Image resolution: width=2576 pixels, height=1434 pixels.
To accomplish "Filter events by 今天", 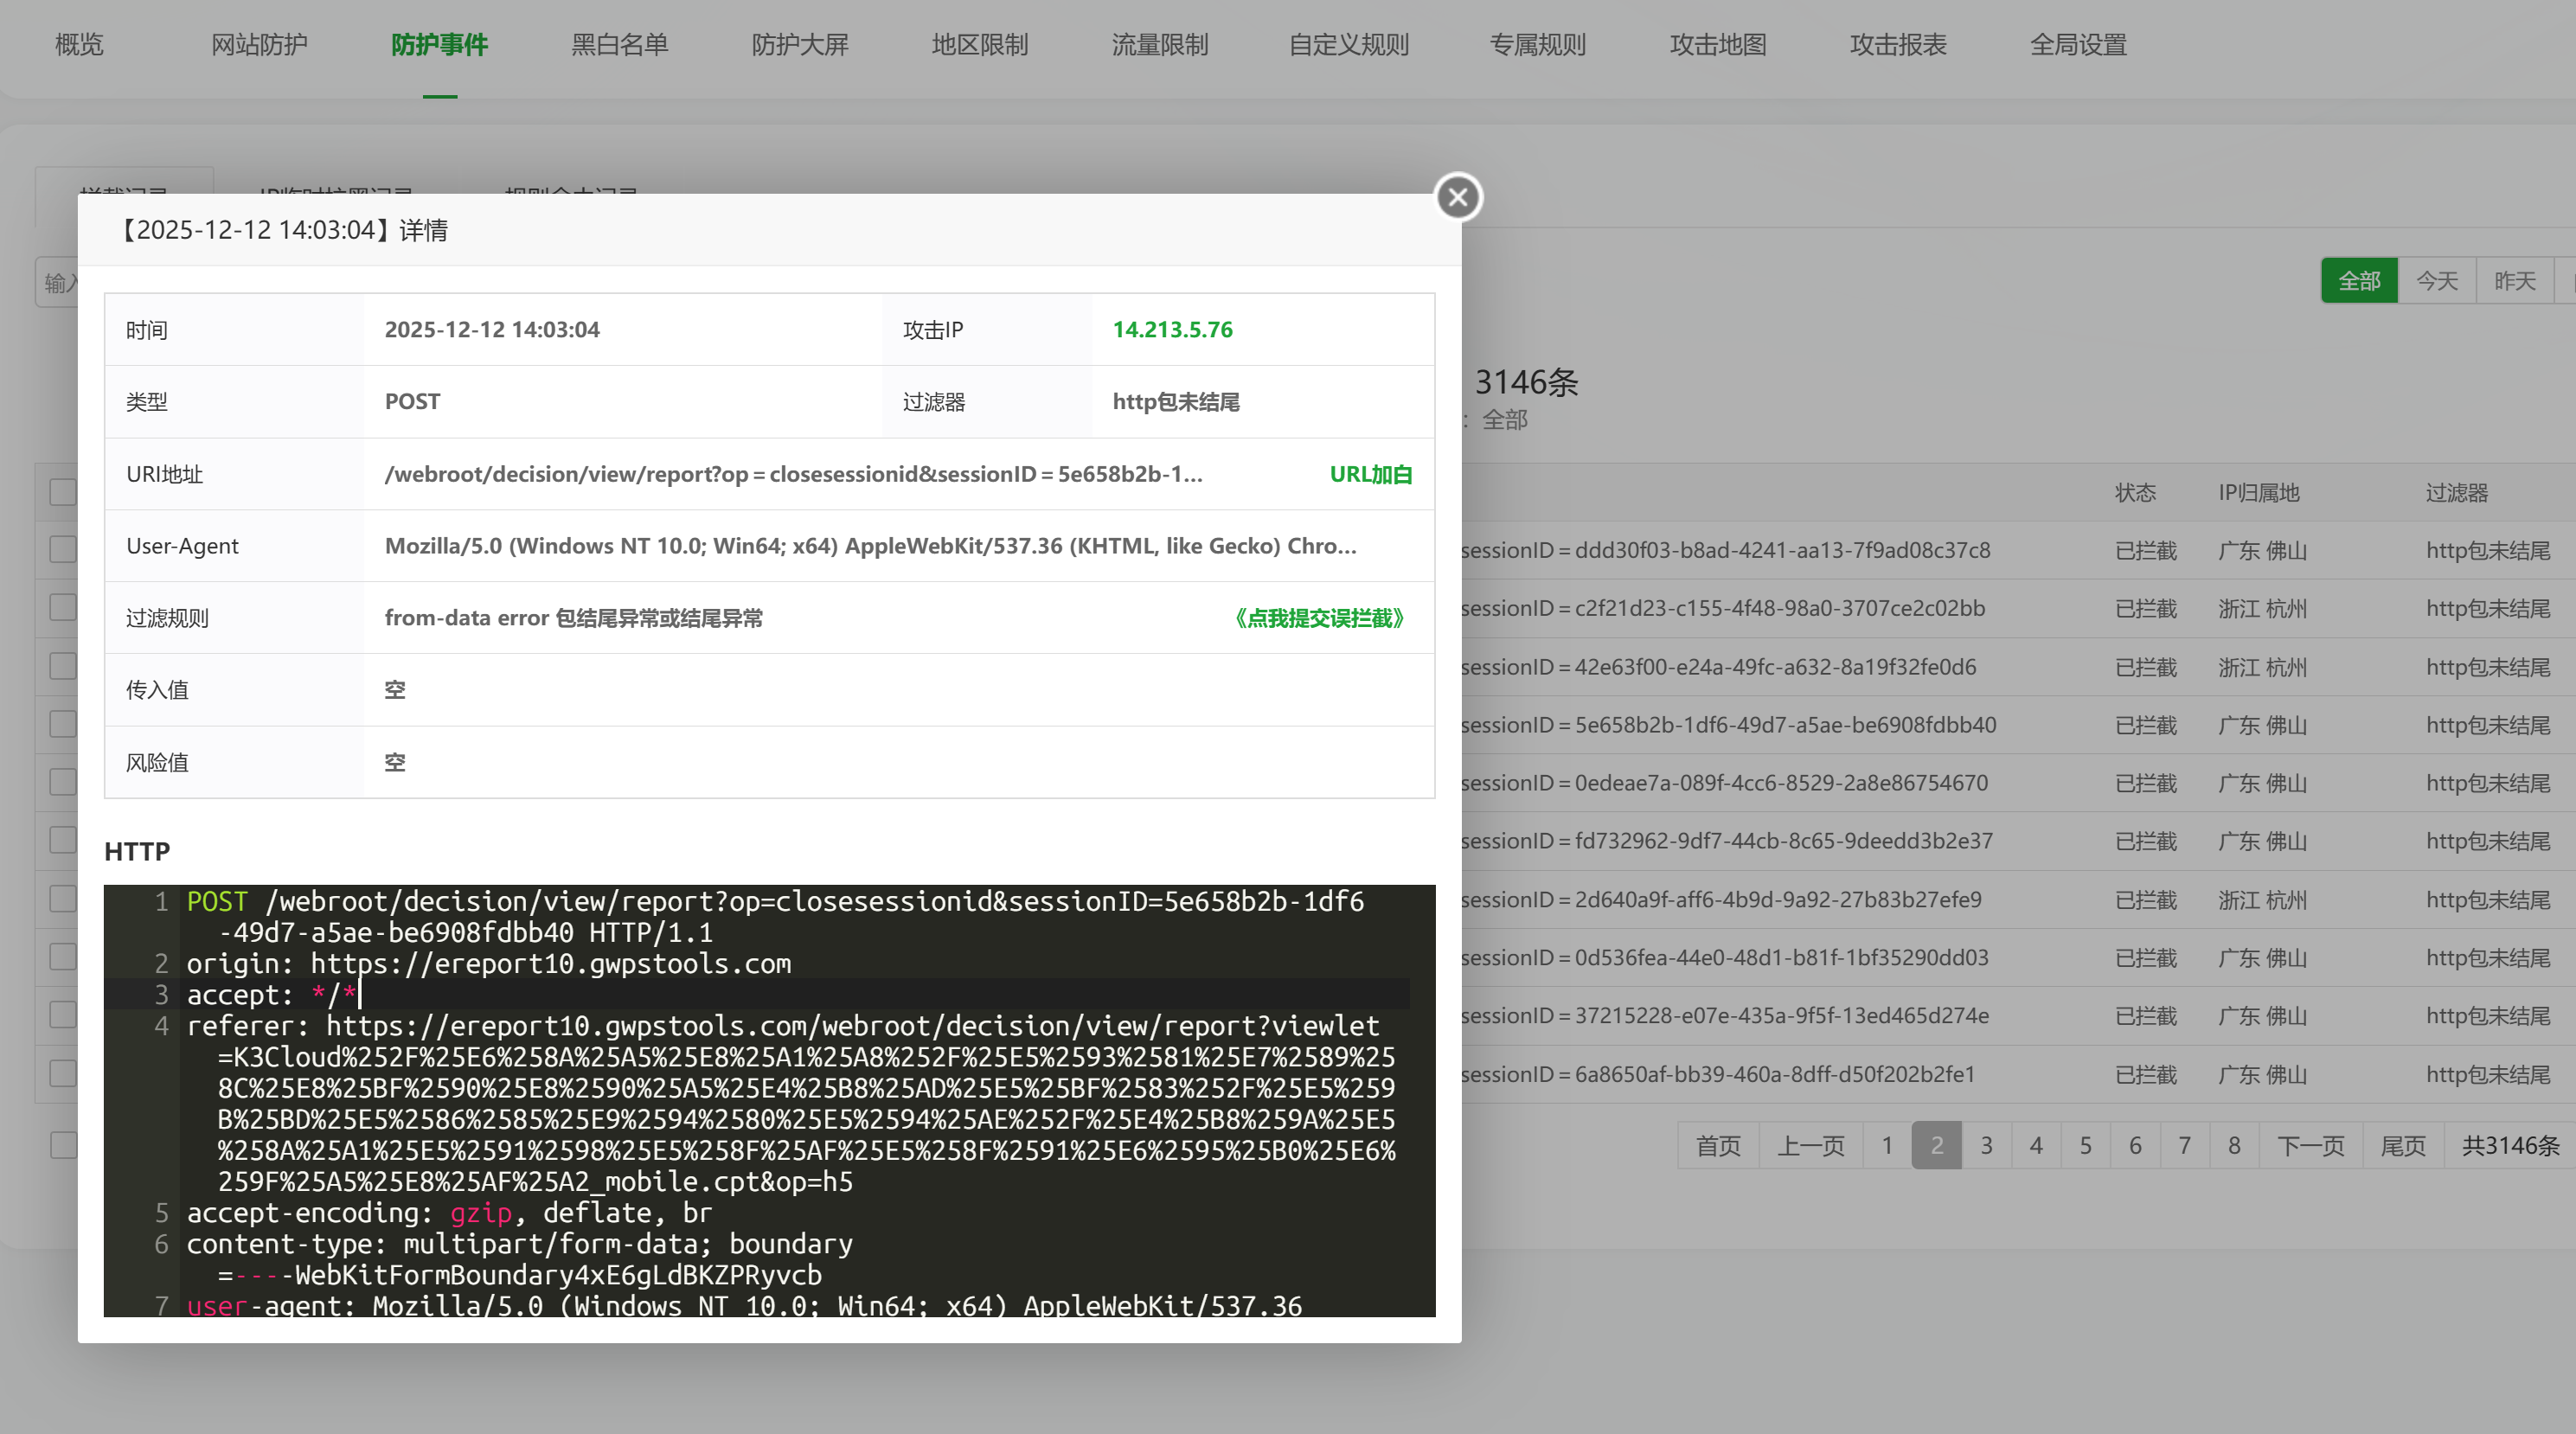I will pos(2436,281).
